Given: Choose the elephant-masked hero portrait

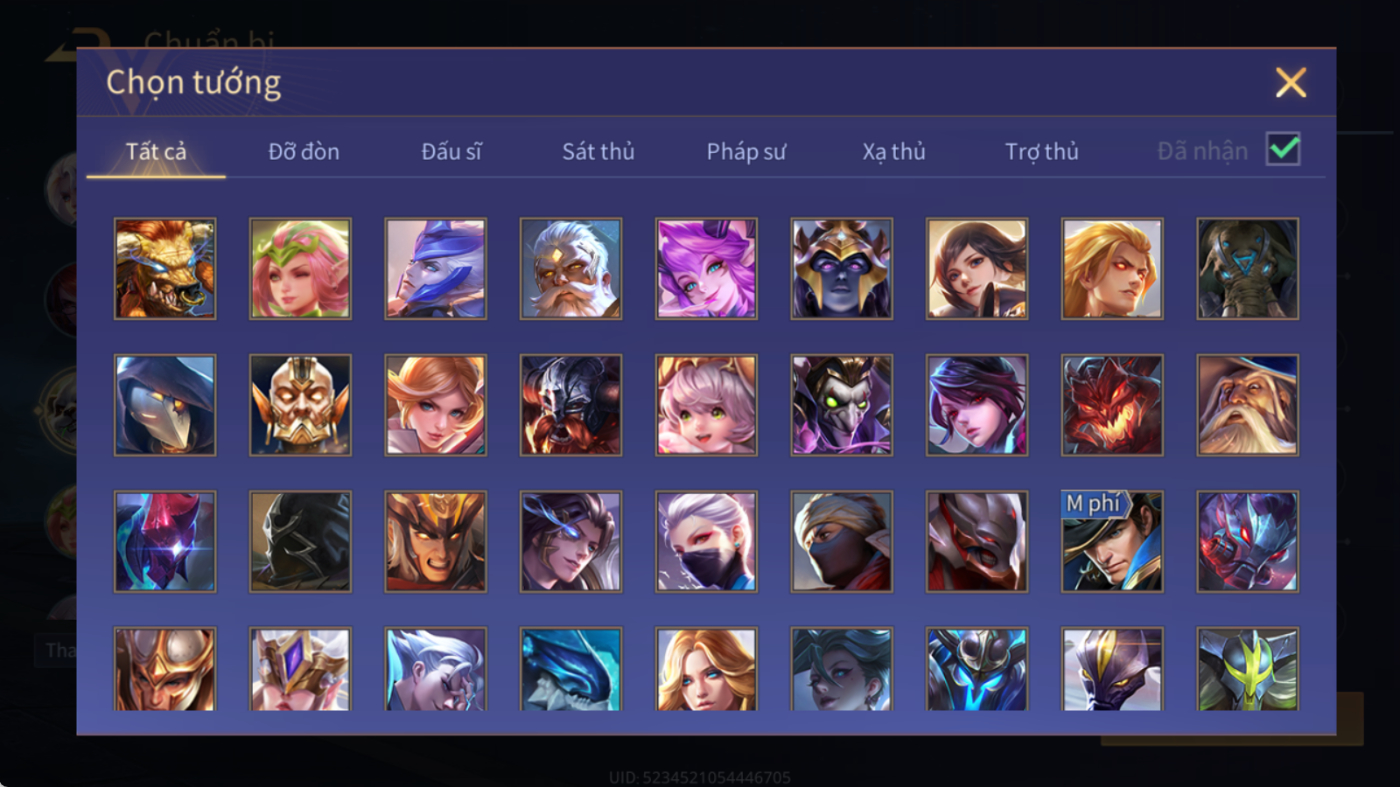Looking at the screenshot, I should [1248, 269].
